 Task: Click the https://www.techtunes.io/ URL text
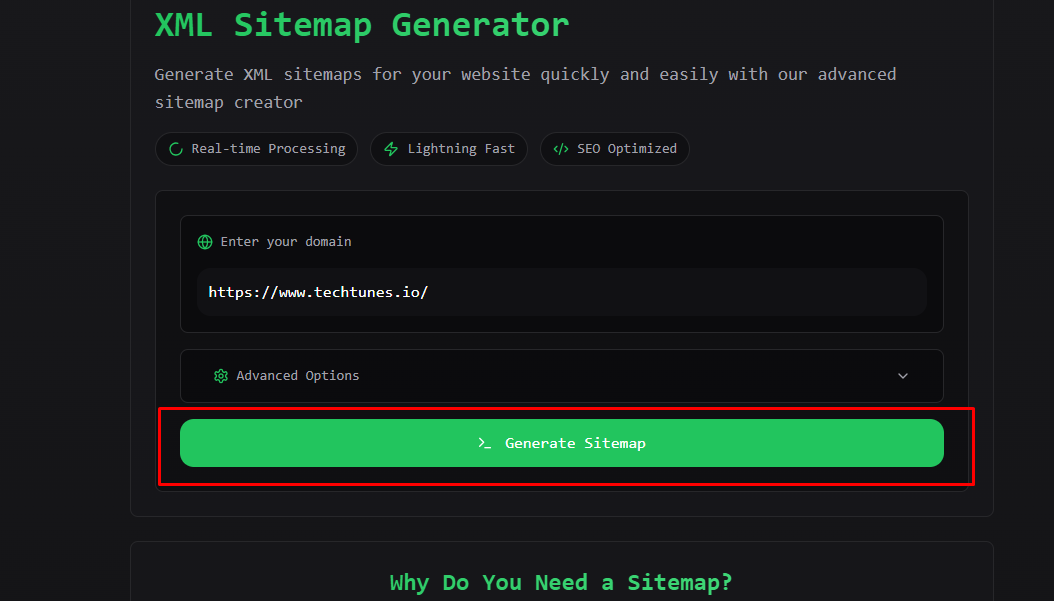point(318,291)
